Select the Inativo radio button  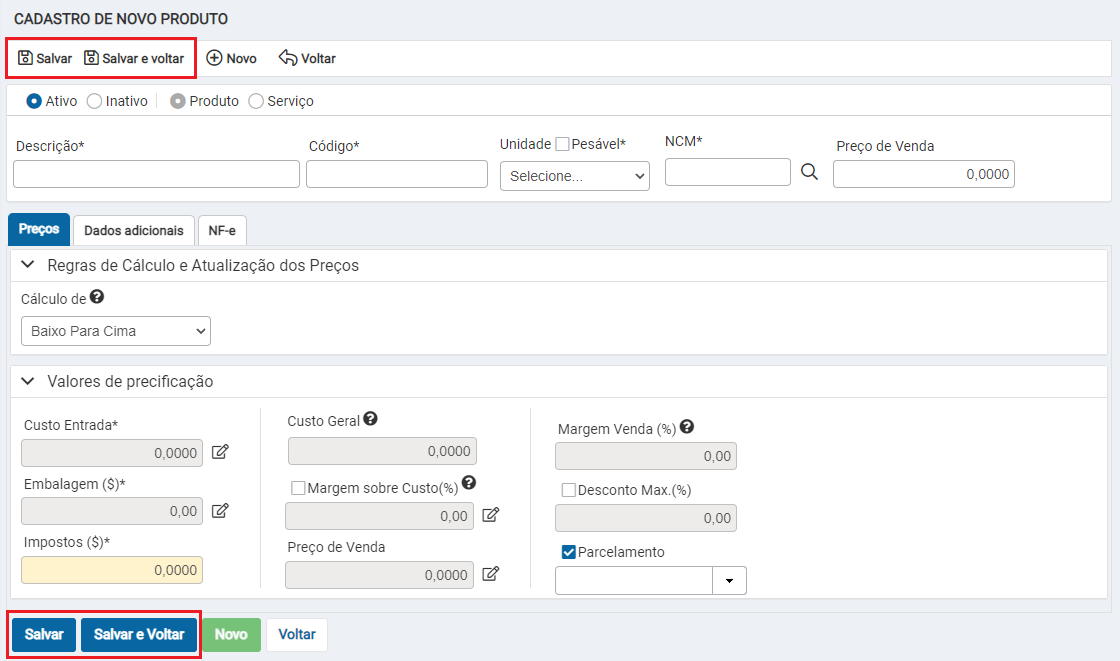pyautogui.click(x=94, y=101)
